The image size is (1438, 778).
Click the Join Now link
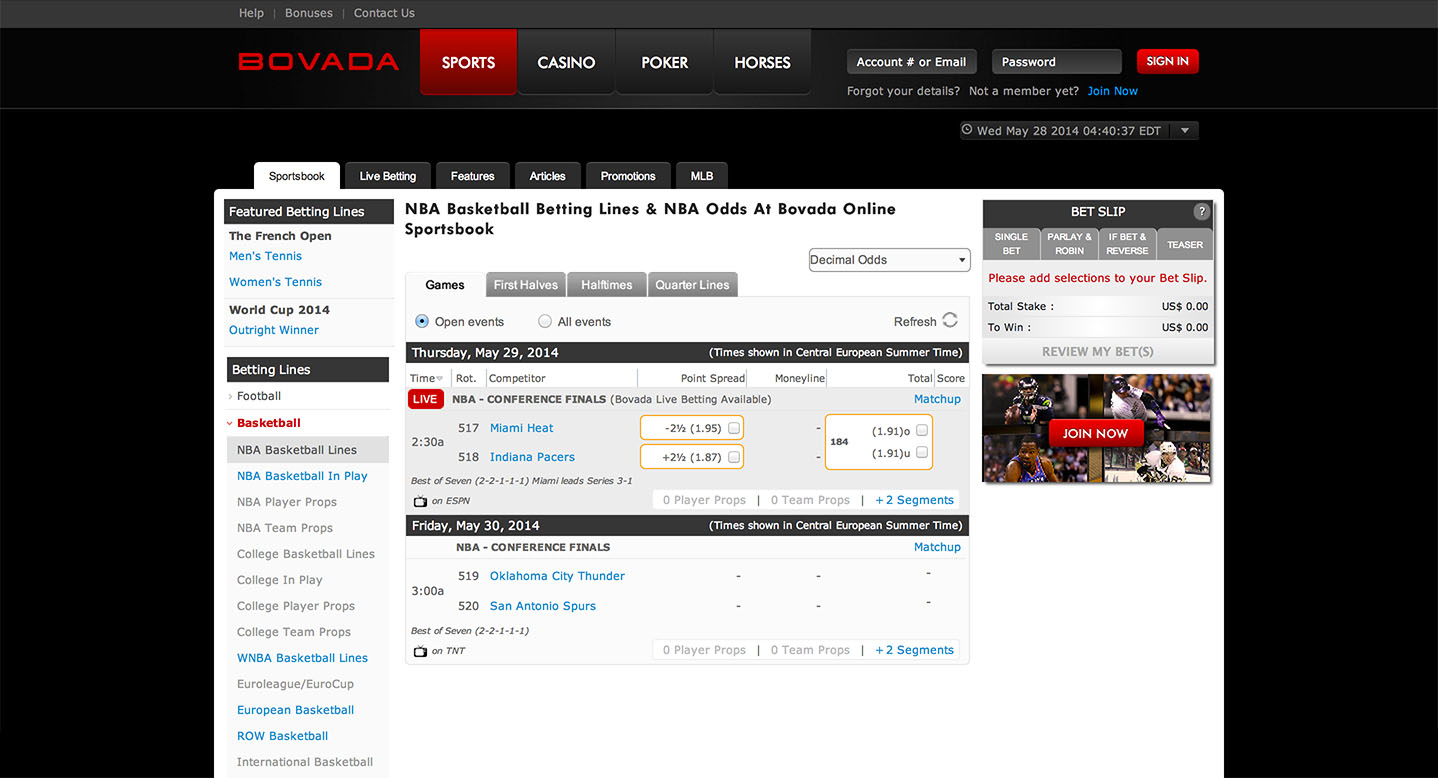click(1113, 91)
